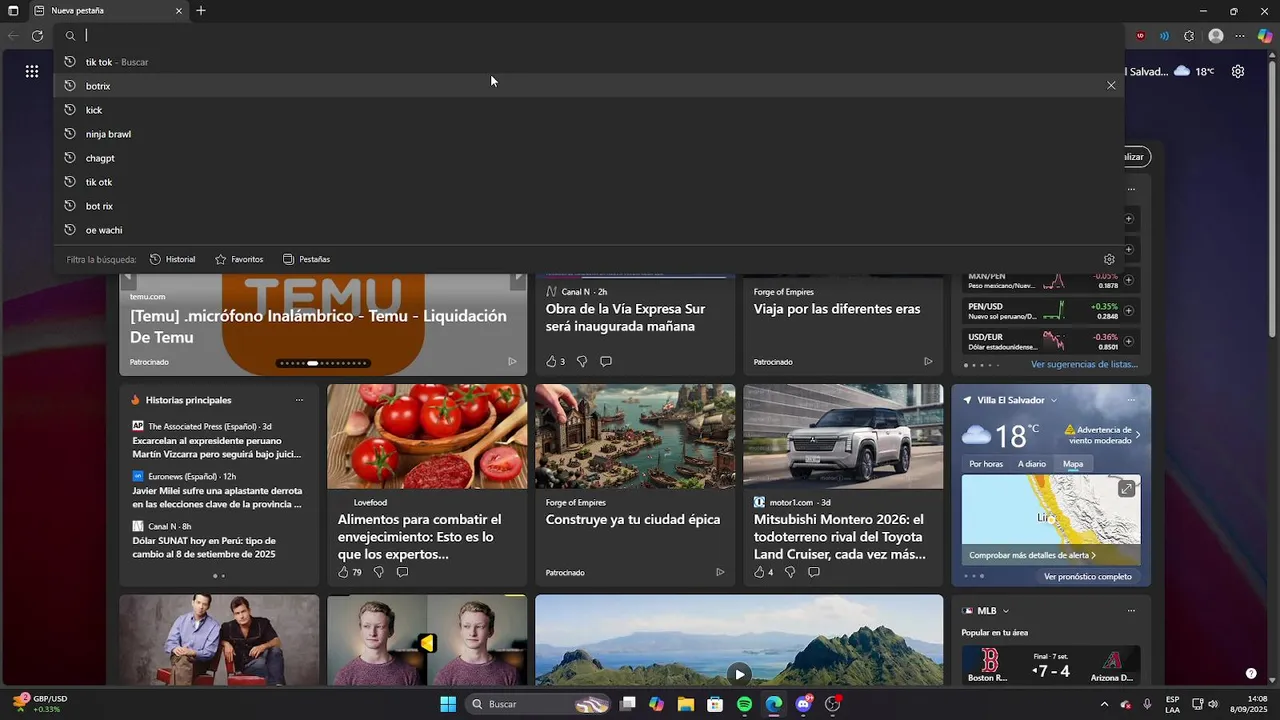
Task: Reload the page with refresh icon
Action: click(37, 36)
